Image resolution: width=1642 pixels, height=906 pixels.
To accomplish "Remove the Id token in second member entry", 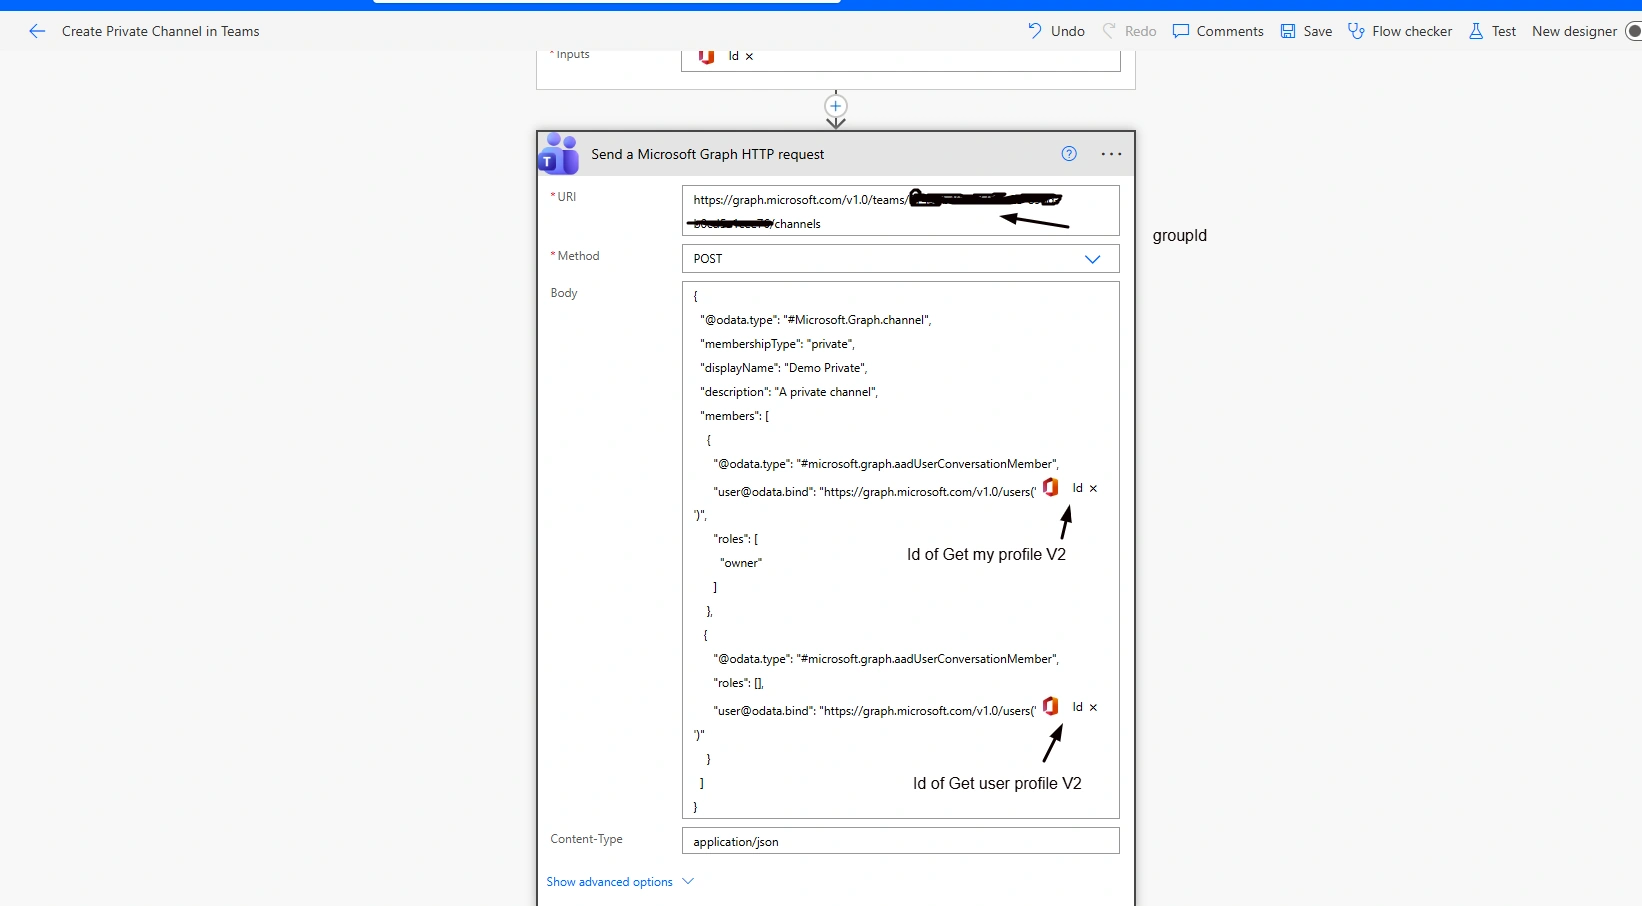I will [x=1093, y=707].
